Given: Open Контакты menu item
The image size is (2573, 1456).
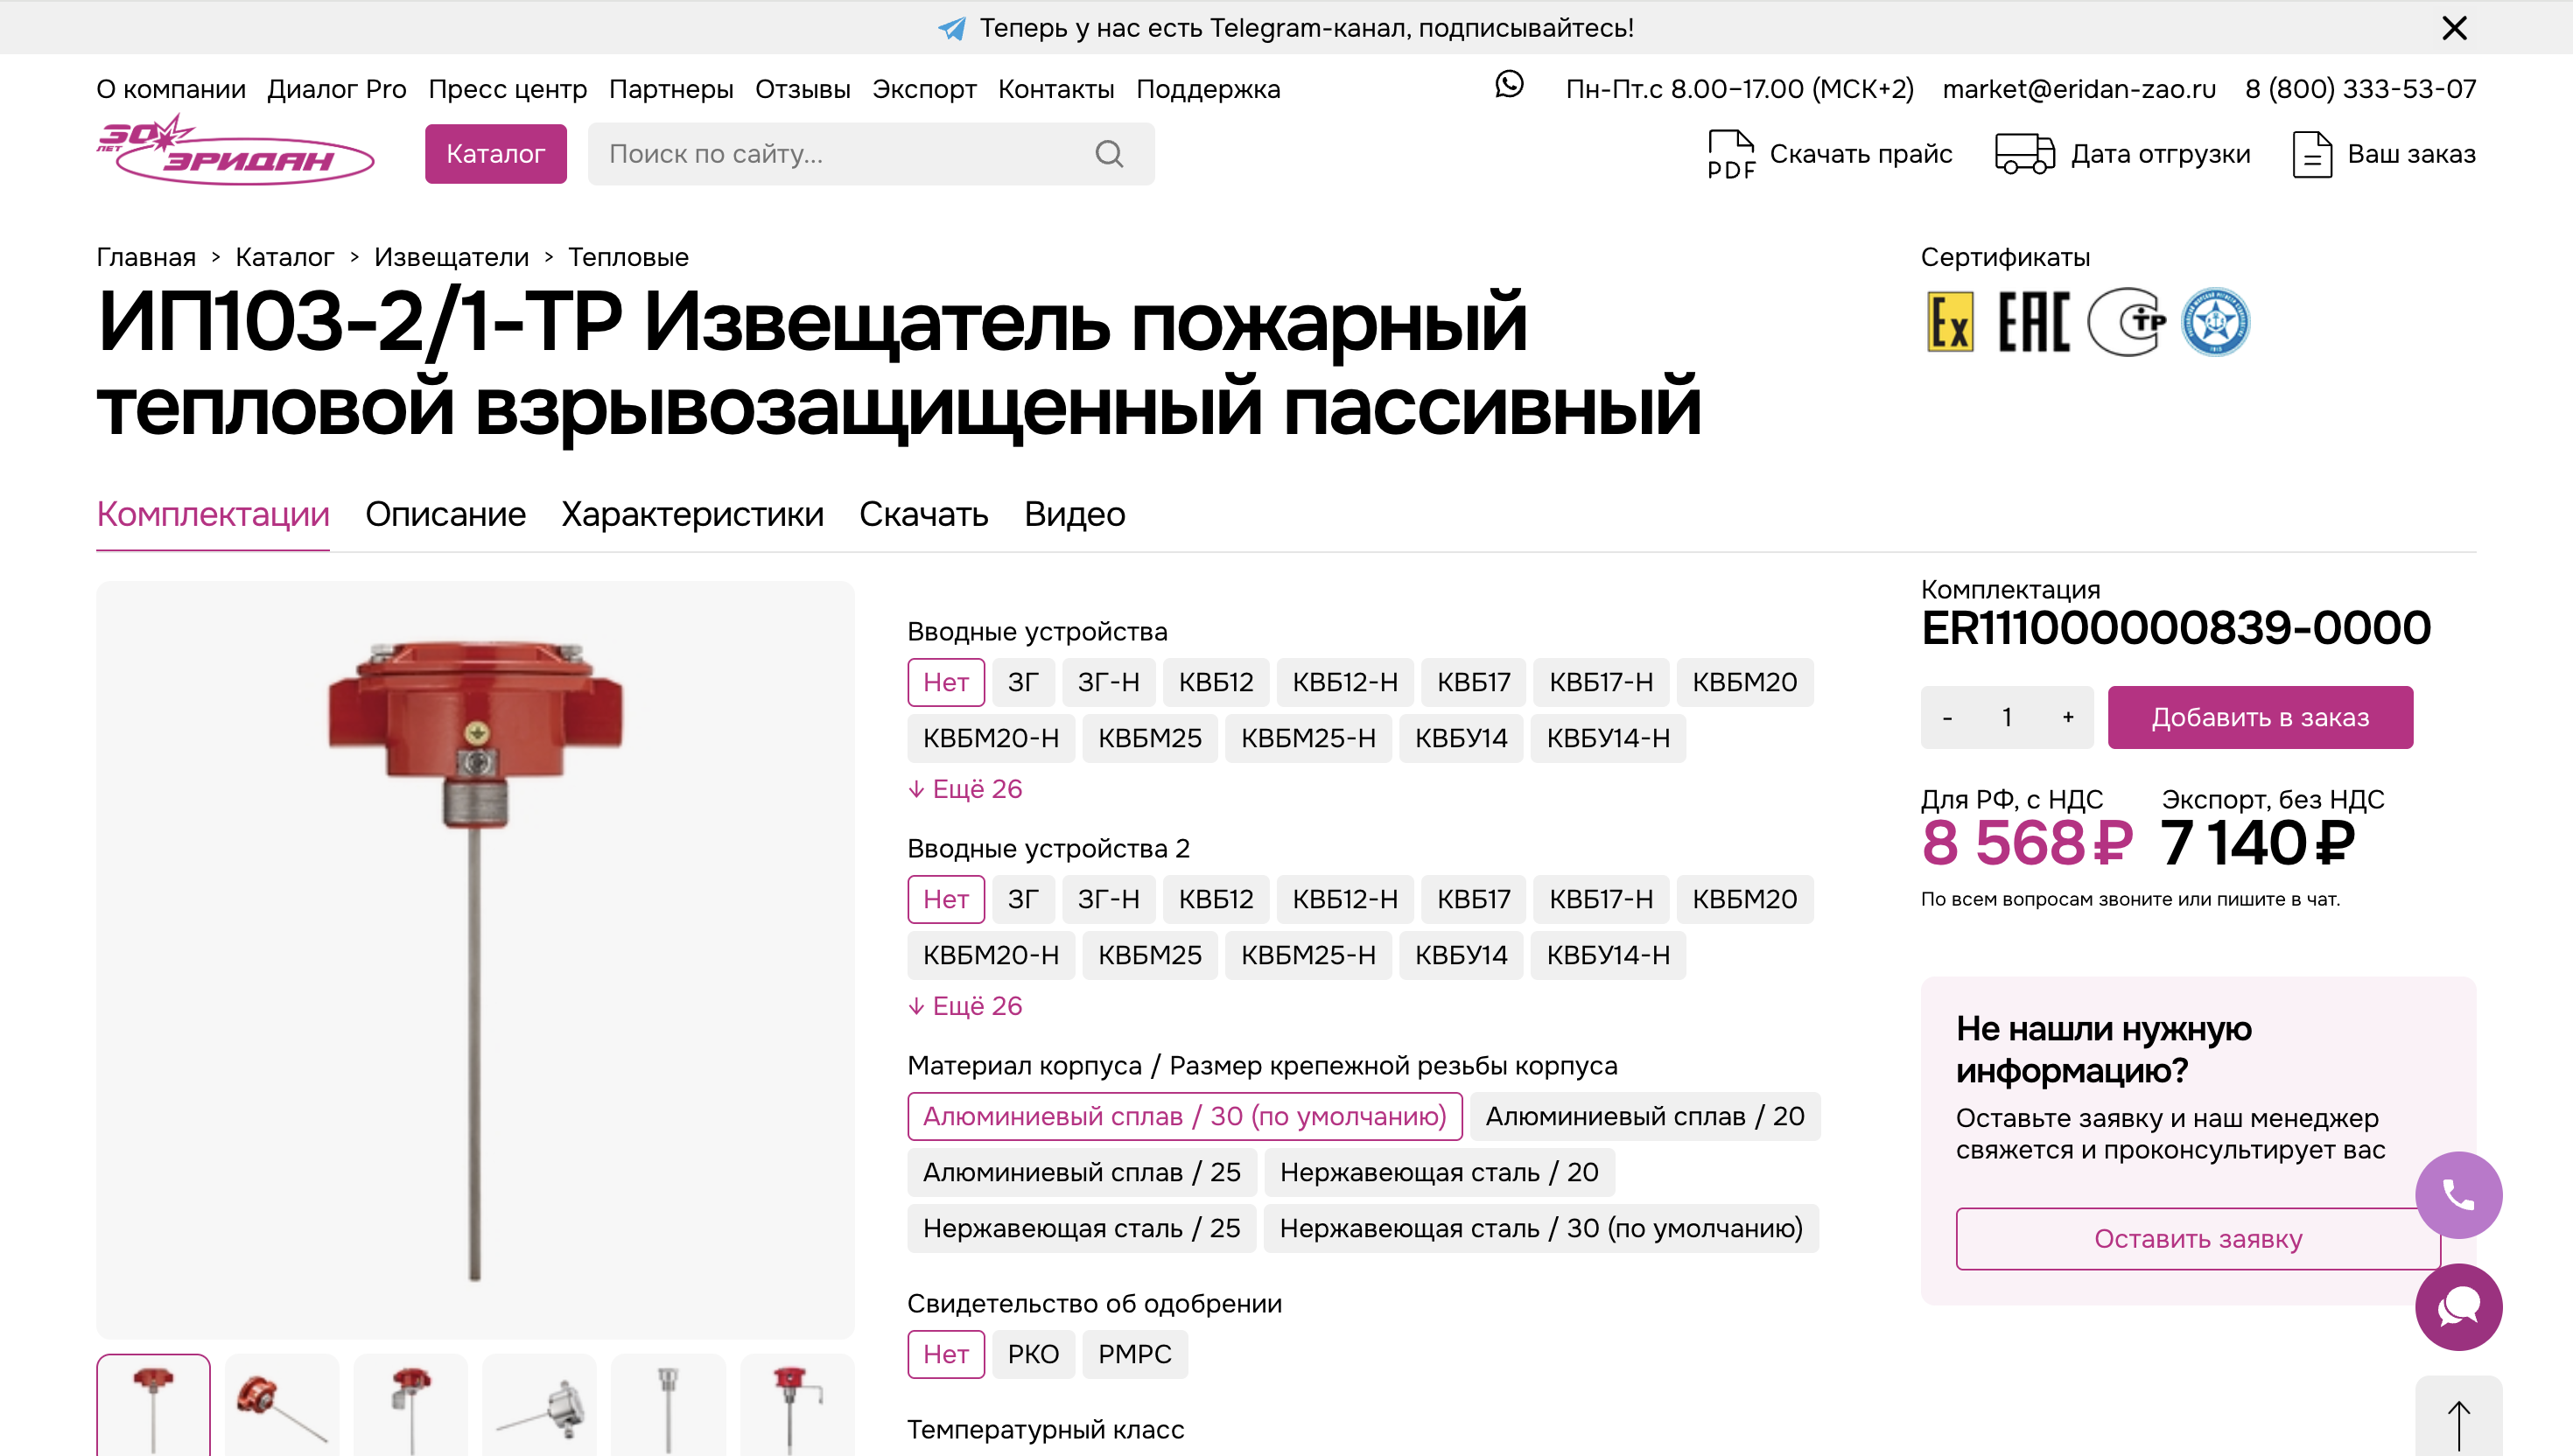Looking at the screenshot, I should point(1056,89).
